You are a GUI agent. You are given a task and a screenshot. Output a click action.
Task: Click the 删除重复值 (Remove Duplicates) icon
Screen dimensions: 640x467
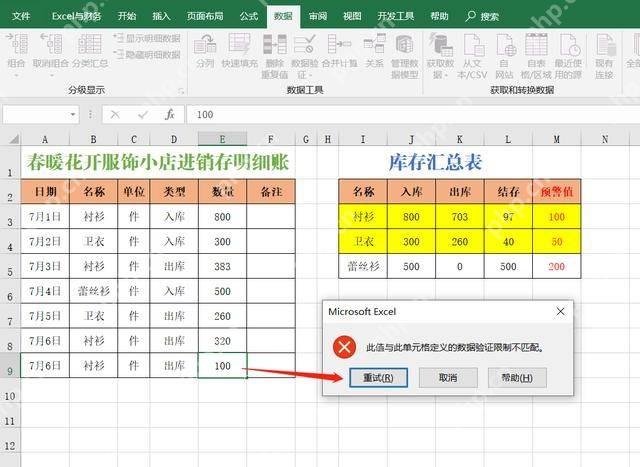pyautogui.click(x=275, y=44)
